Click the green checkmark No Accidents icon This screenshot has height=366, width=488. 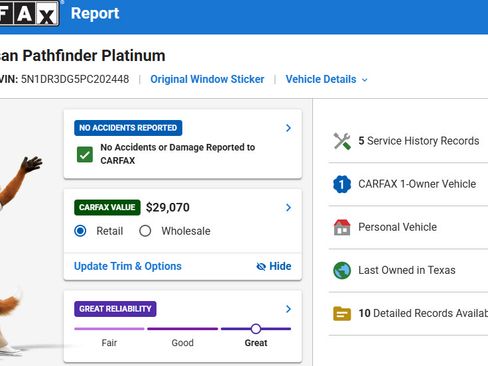[x=85, y=154]
